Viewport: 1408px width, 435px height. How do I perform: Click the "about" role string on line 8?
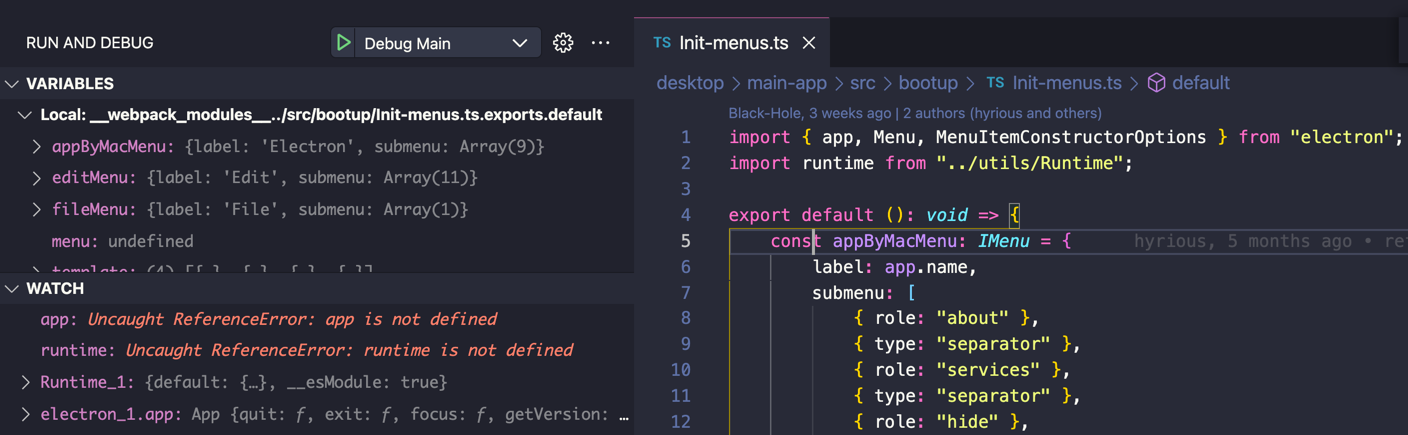pos(973,318)
